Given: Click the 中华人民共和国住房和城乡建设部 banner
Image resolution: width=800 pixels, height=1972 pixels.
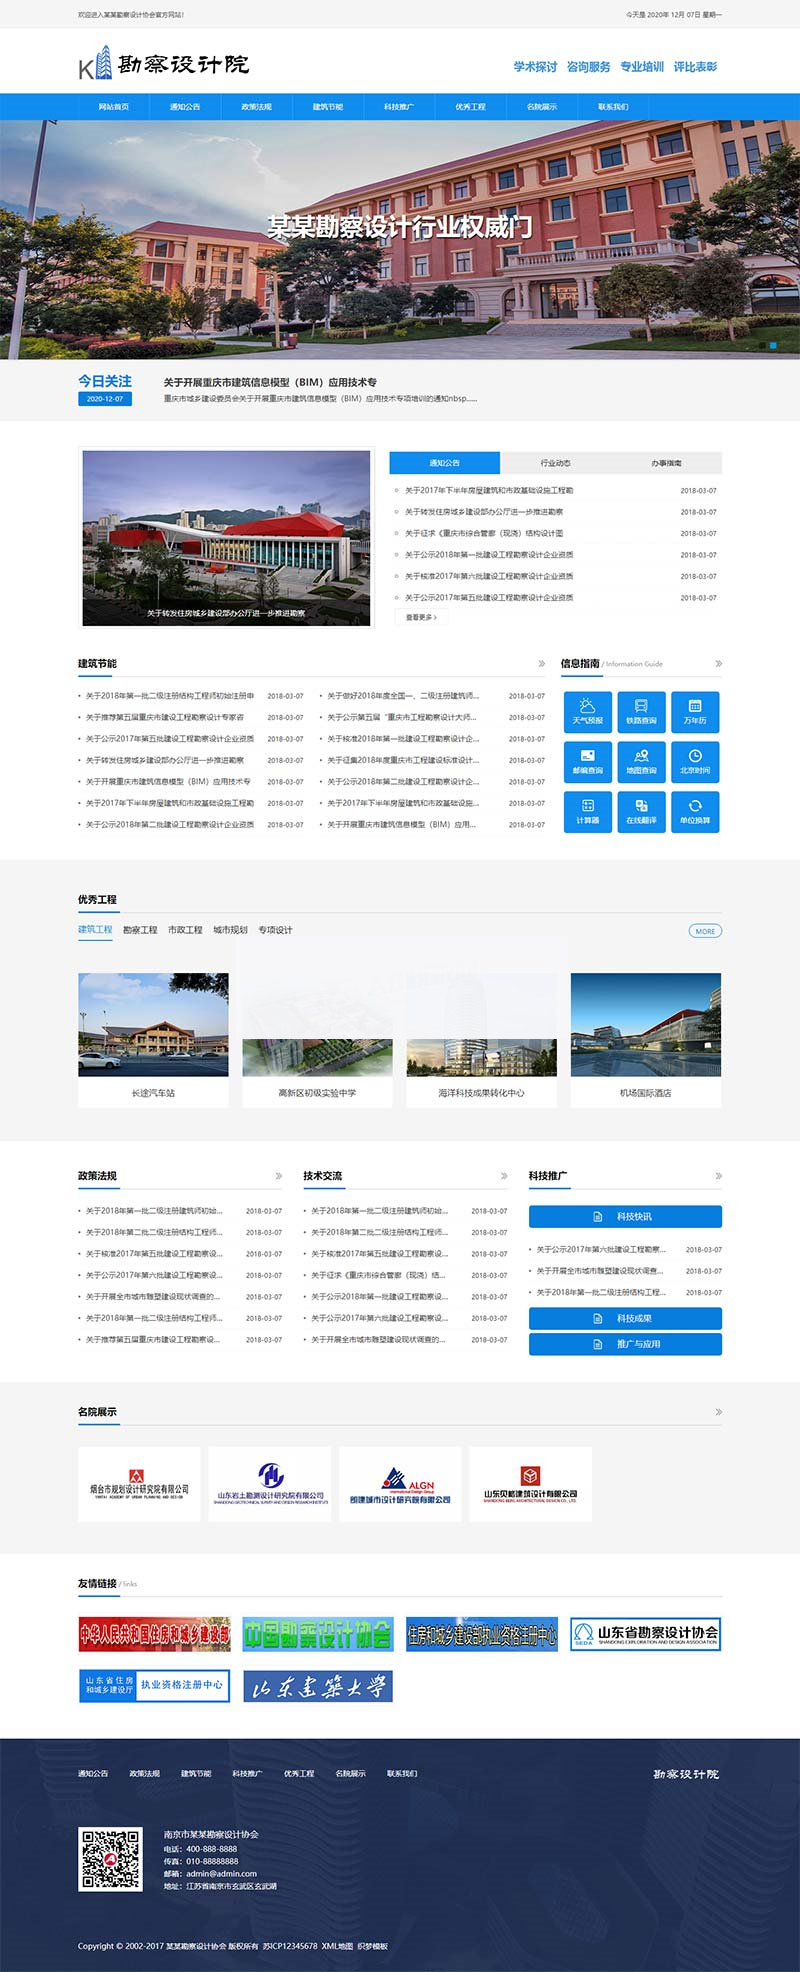Looking at the screenshot, I should point(154,1634).
